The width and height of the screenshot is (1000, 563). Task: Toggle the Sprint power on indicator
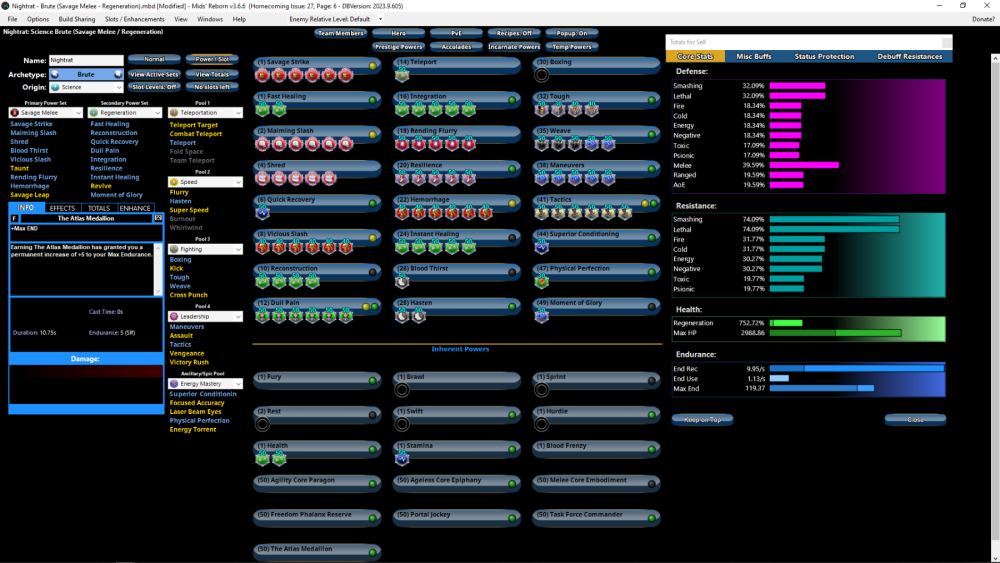(652, 380)
